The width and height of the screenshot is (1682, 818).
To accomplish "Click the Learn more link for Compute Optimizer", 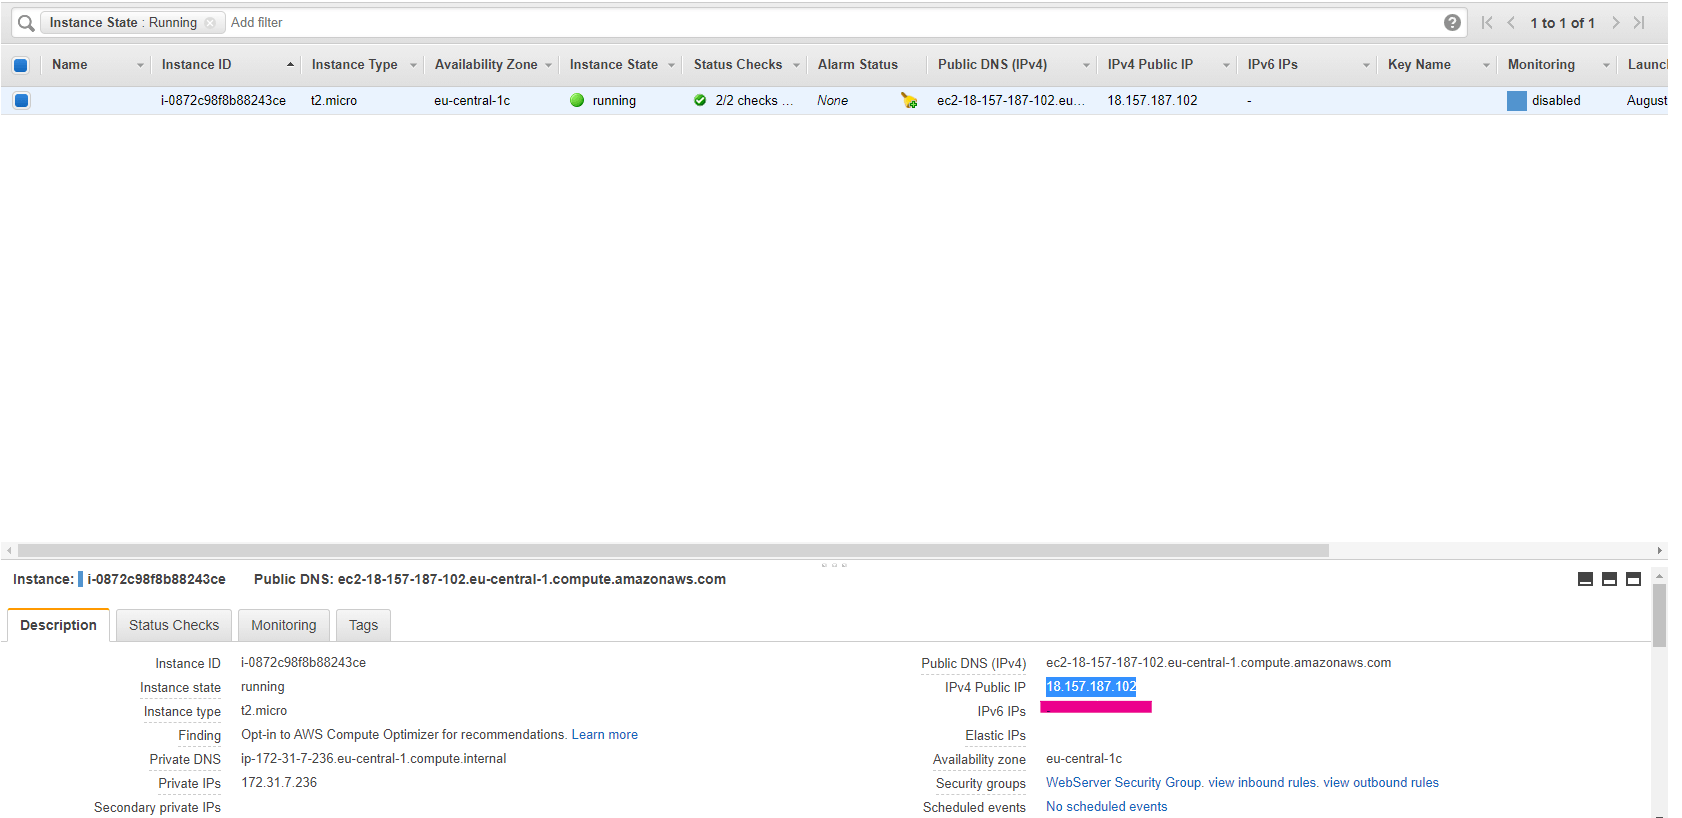I will pyautogui.click(x=605, y=735).
